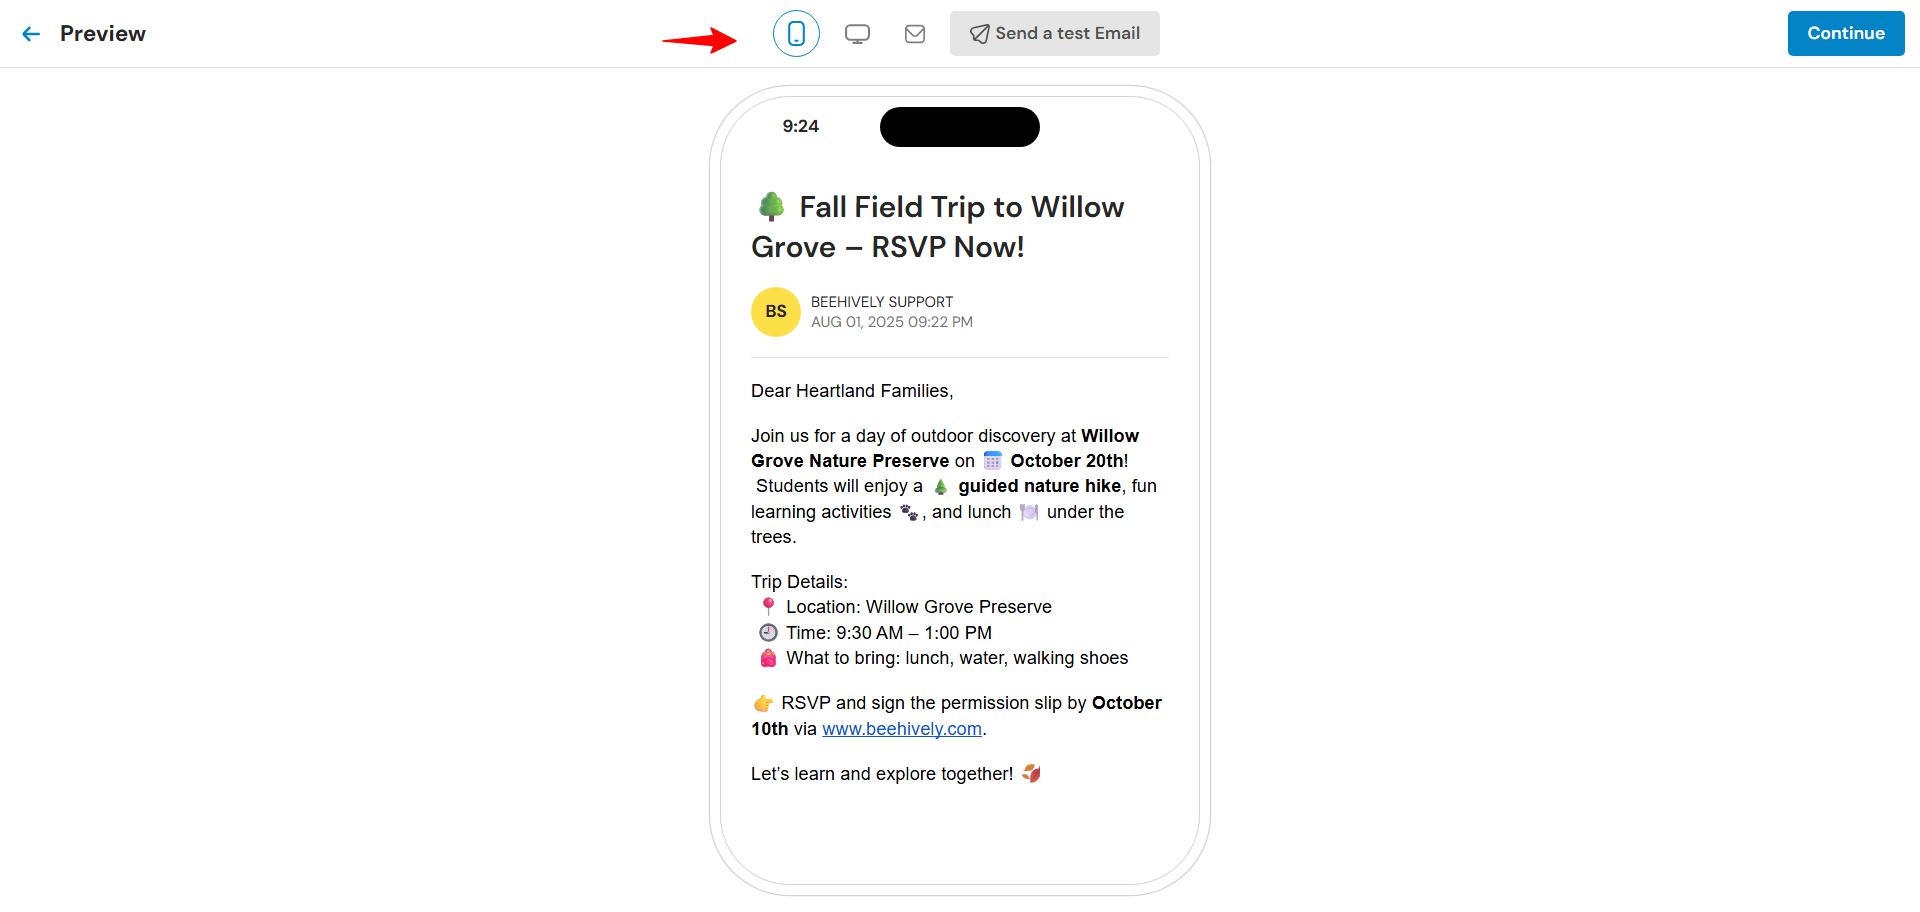1920x912 pixels.
Task: Switch to mobile phone preview
Action: 796,34
